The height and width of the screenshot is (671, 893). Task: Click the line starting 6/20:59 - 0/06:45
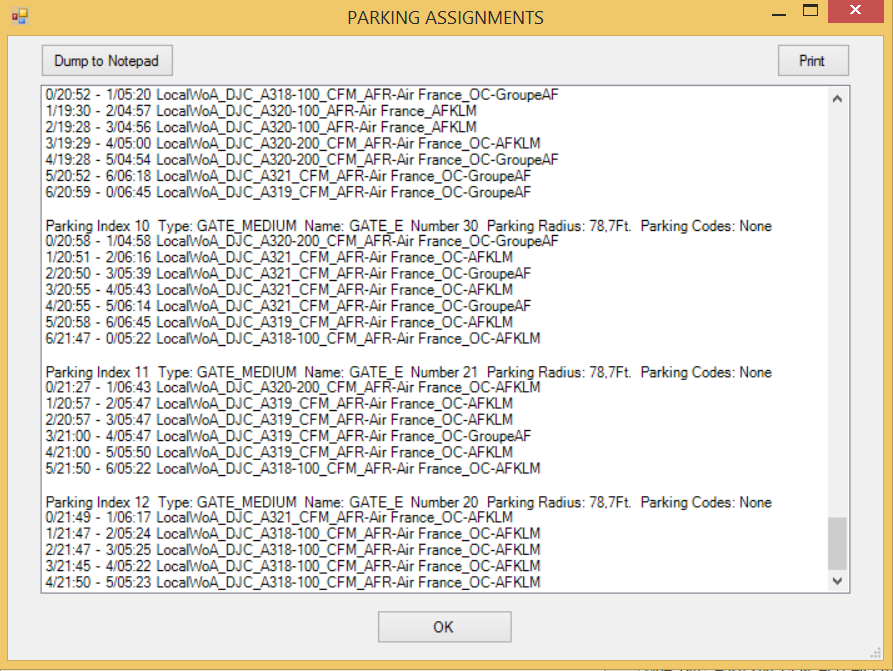[x=288, y=193]
